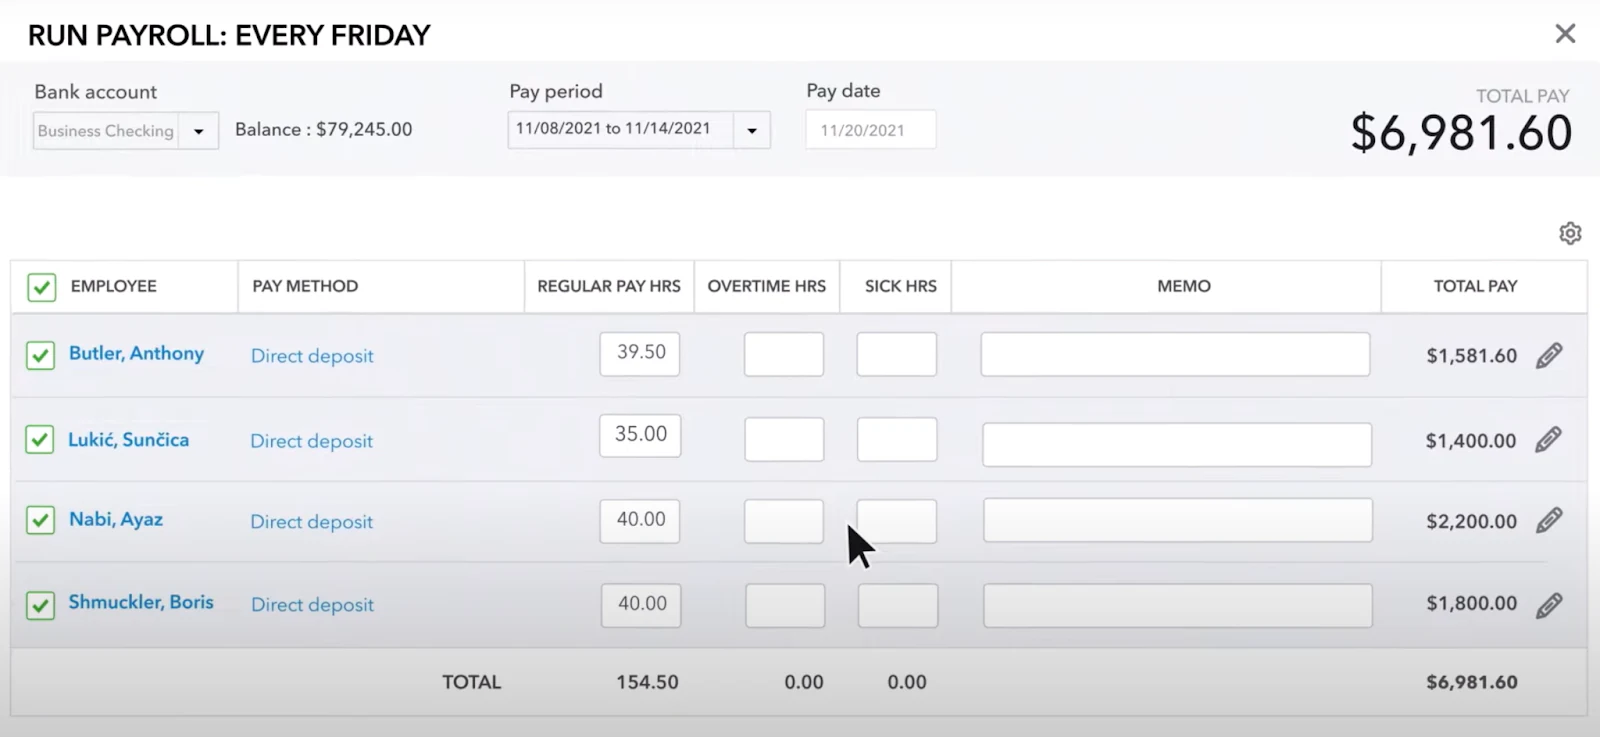Click Direct deposit for Nabi, Ayaz

312,522
